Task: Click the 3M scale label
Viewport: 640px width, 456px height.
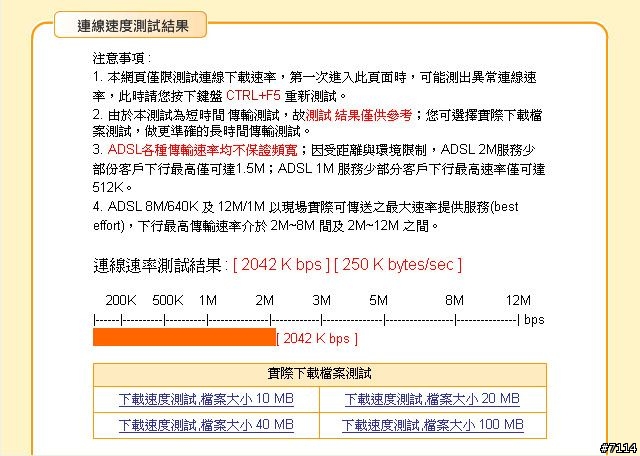Action: click(321, 301)
